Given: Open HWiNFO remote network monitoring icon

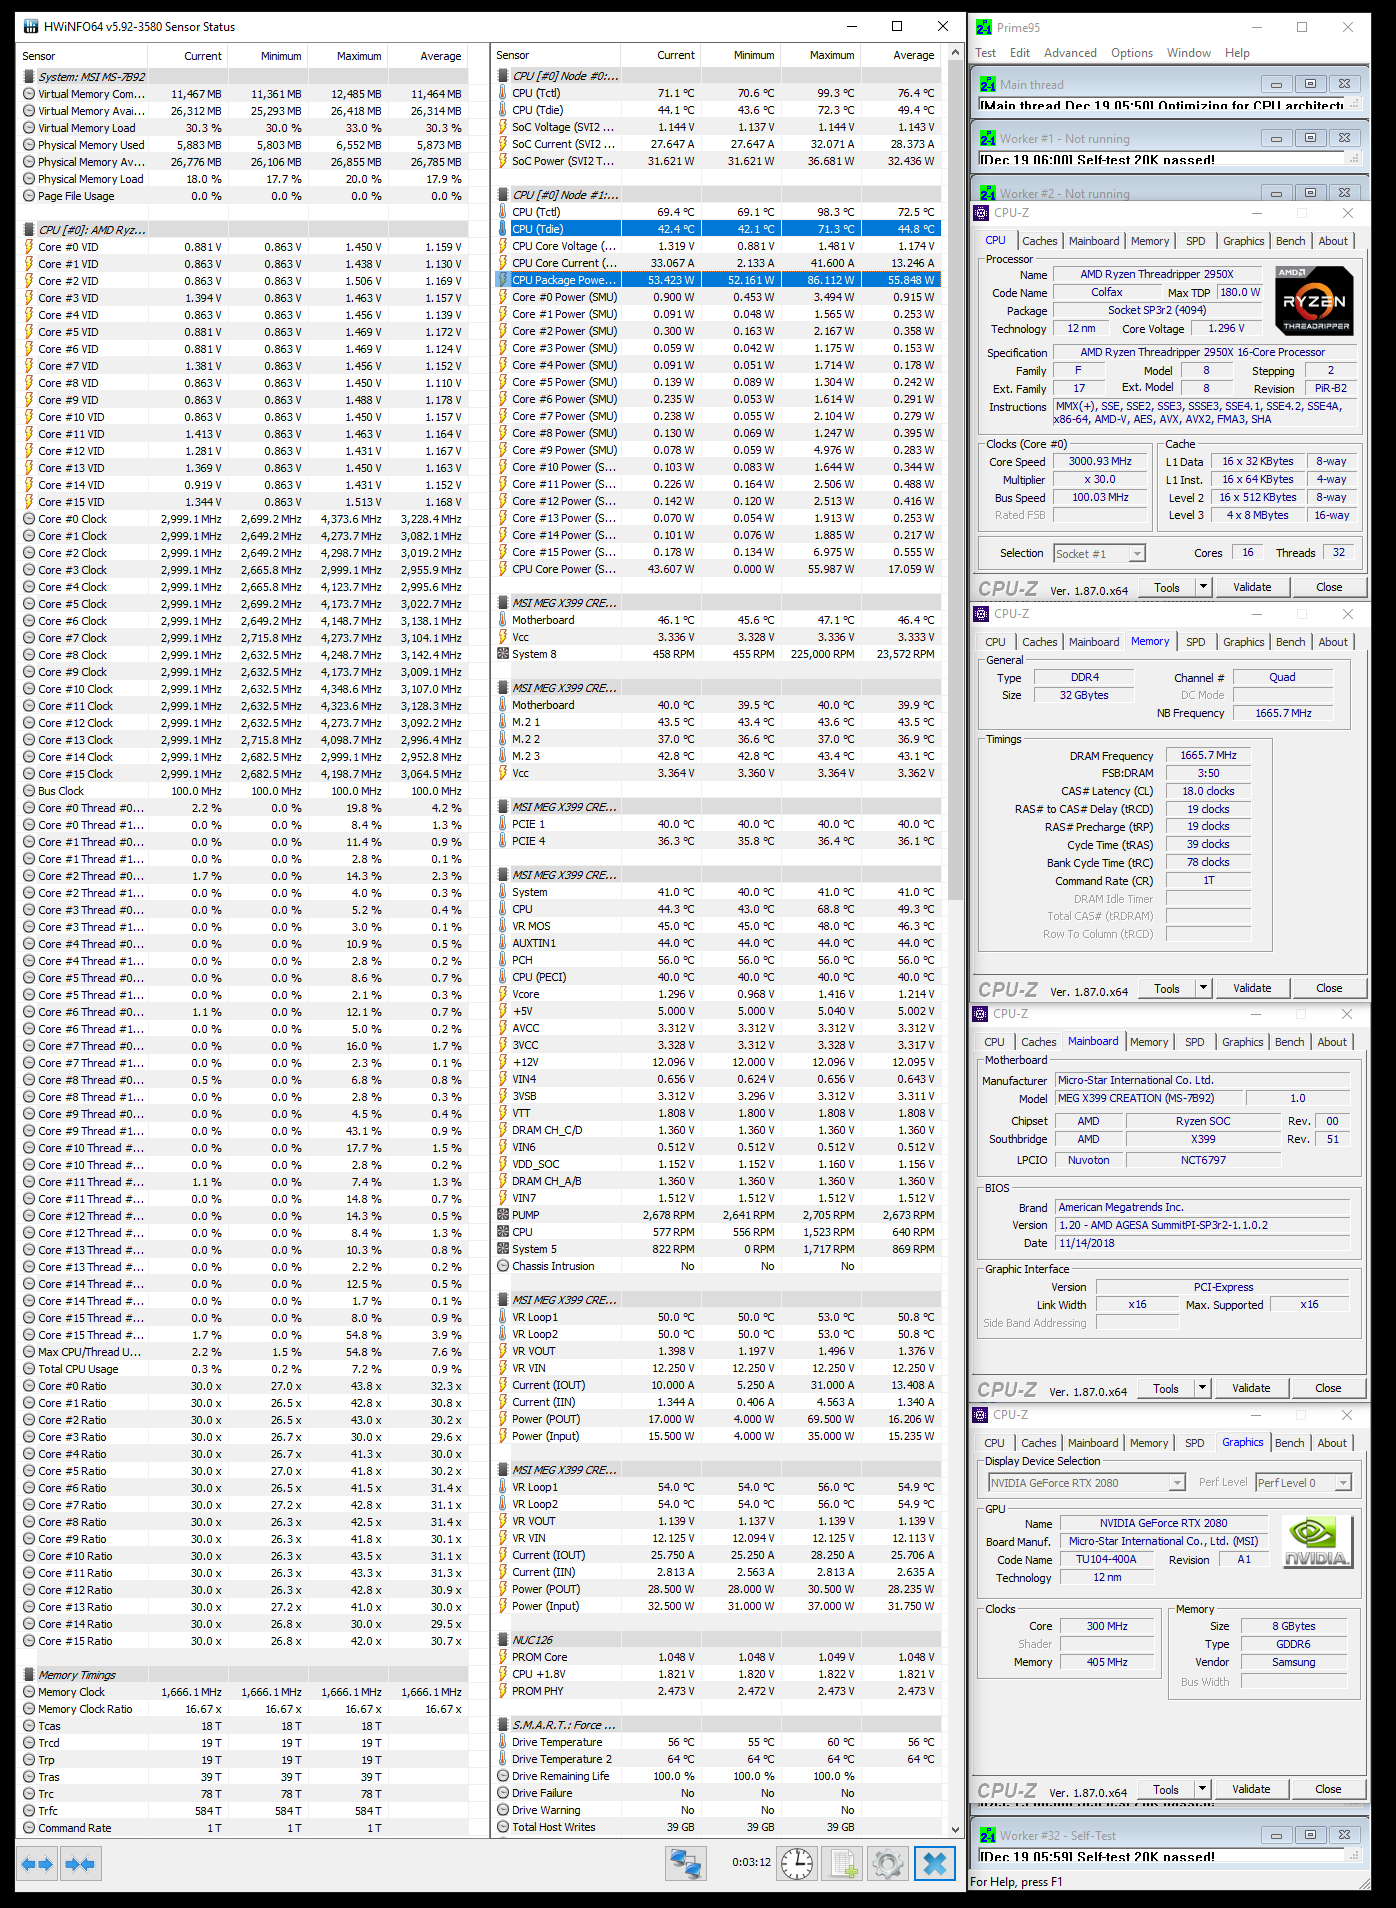Looking at the screenshot, I should pyautogui.click(x=686, y=1863).
